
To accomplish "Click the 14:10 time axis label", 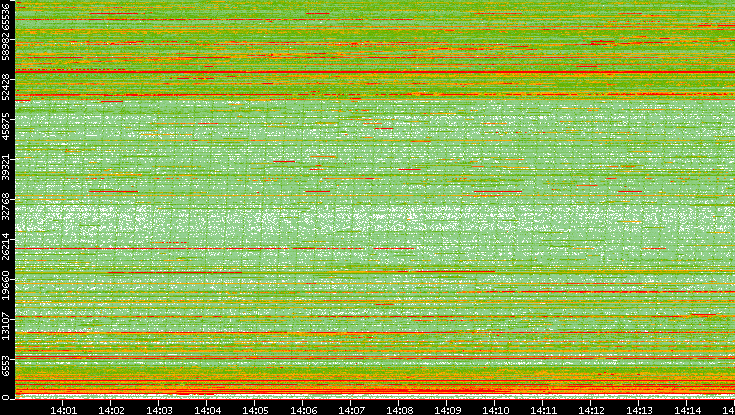I will 495,410.
